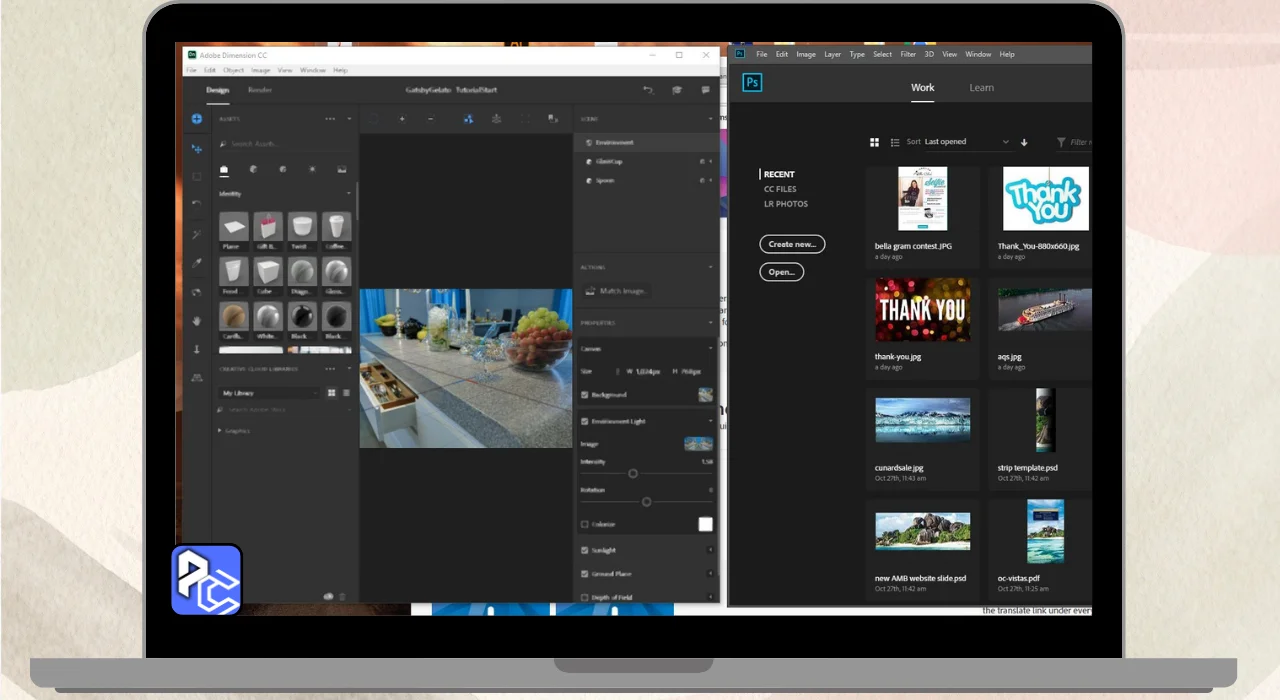This screenshot has width=1280, height=700.
Task: Click the blue Add content plus icon
Action: pyautogui.click(x=197, y=119)
